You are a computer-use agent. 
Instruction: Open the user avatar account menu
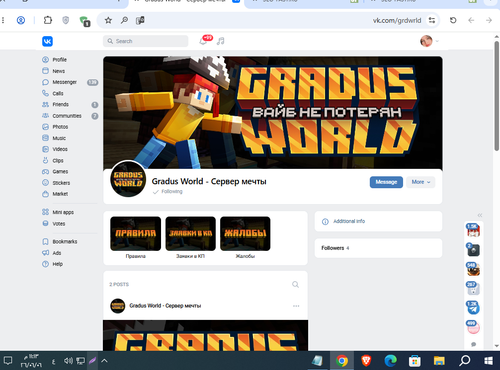429,41
